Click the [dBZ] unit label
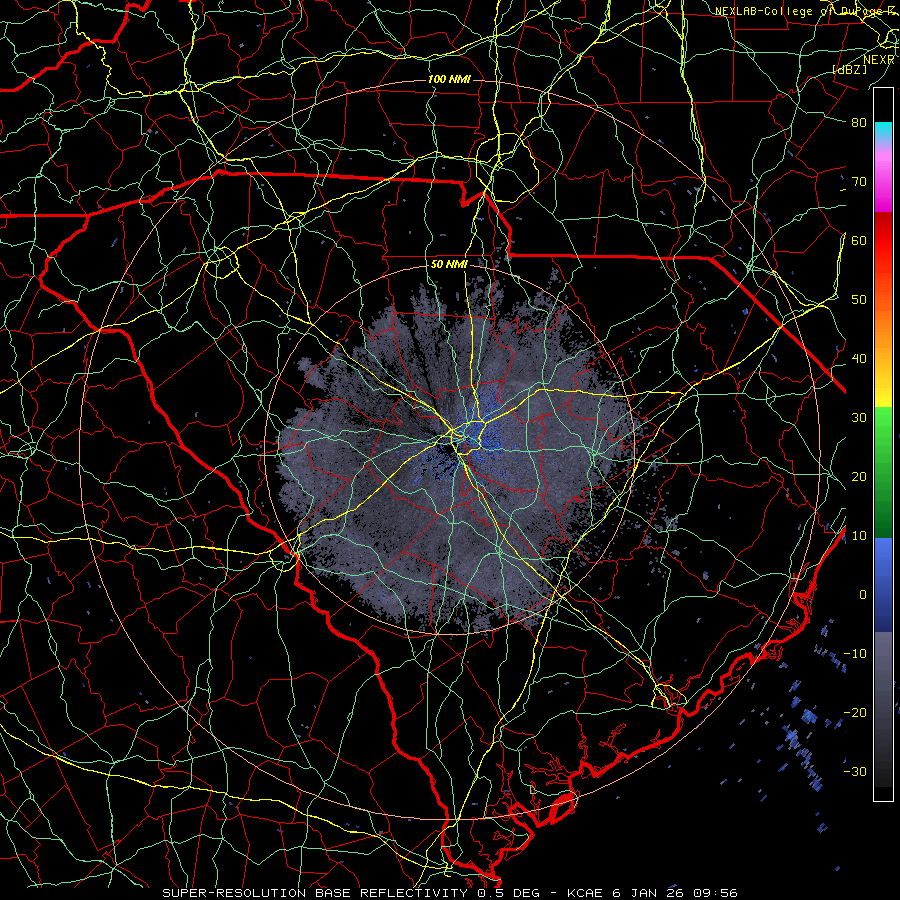900x900 pixels. 849,69
